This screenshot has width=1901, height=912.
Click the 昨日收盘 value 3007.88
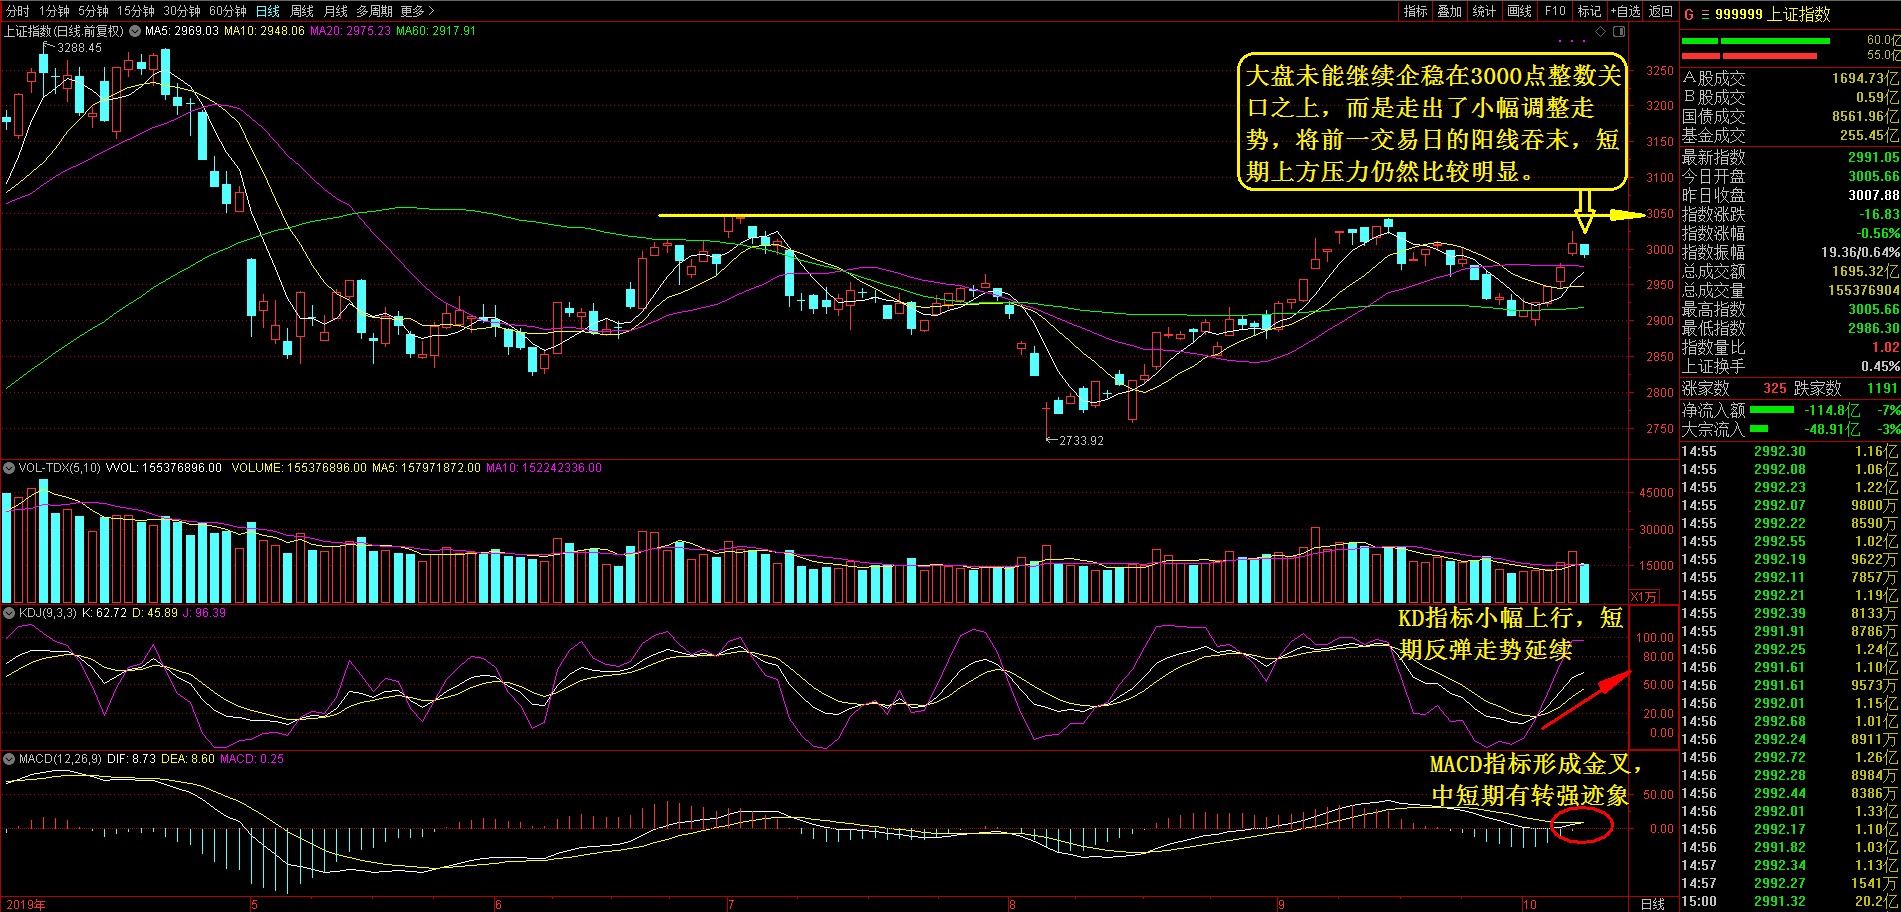coord(1873,195)
